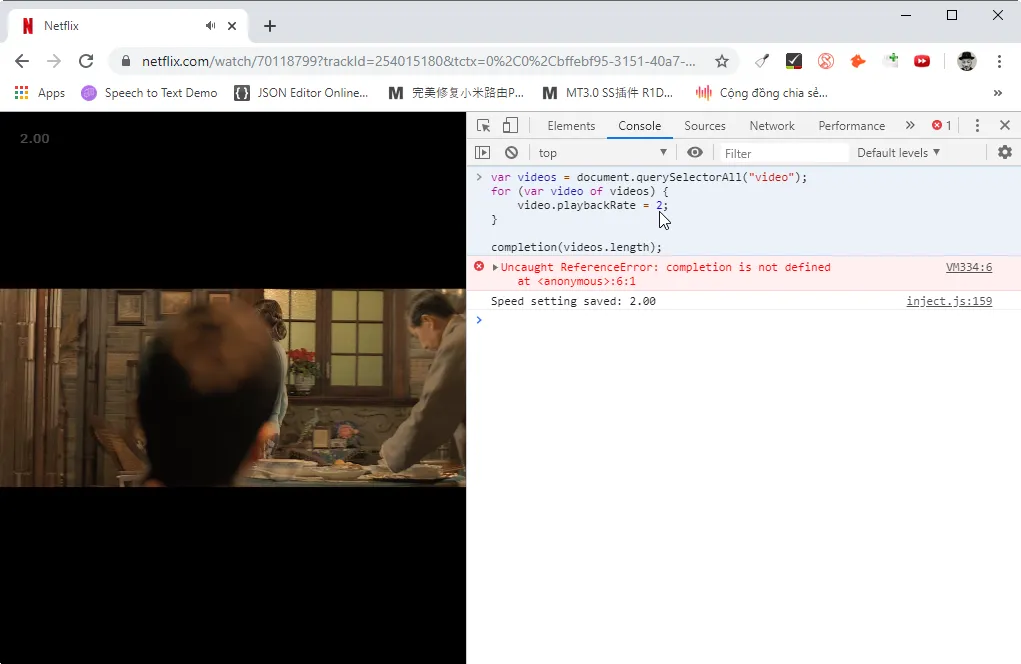Mute the tab using audio speaker icon

pyautogui.click(x=210, y=26)
